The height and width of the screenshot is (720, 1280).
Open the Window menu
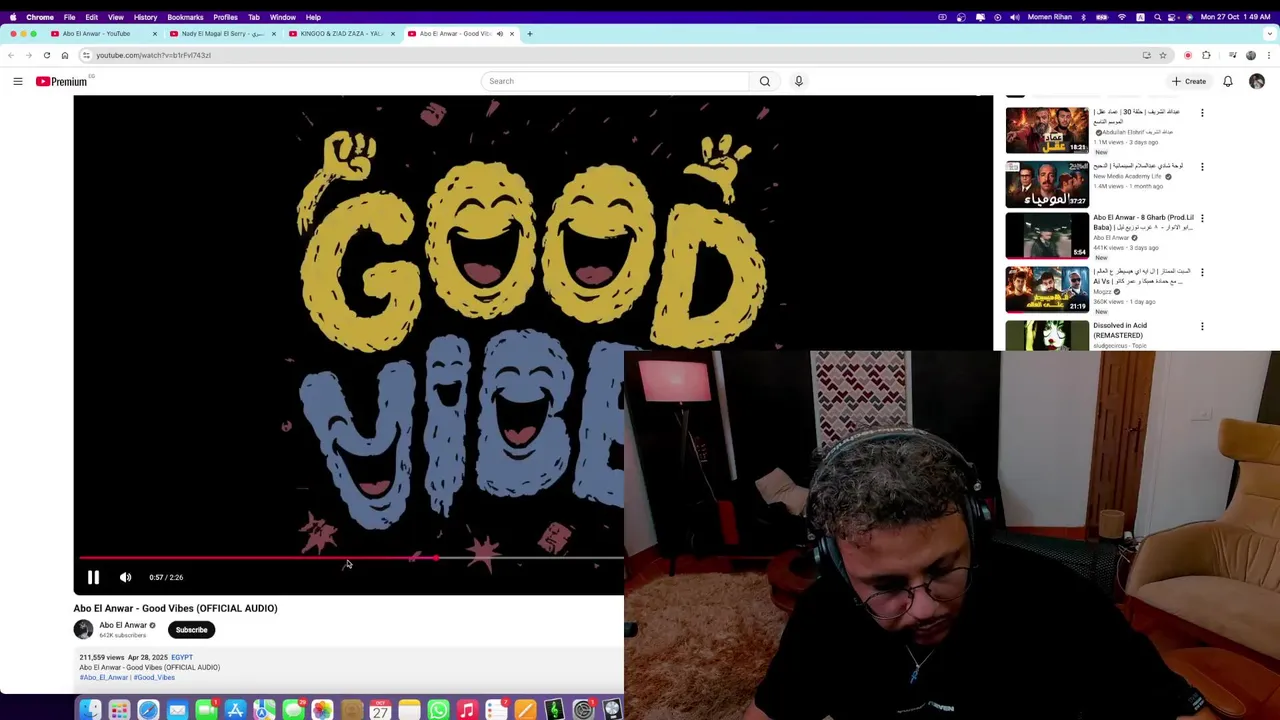(282, 17)
